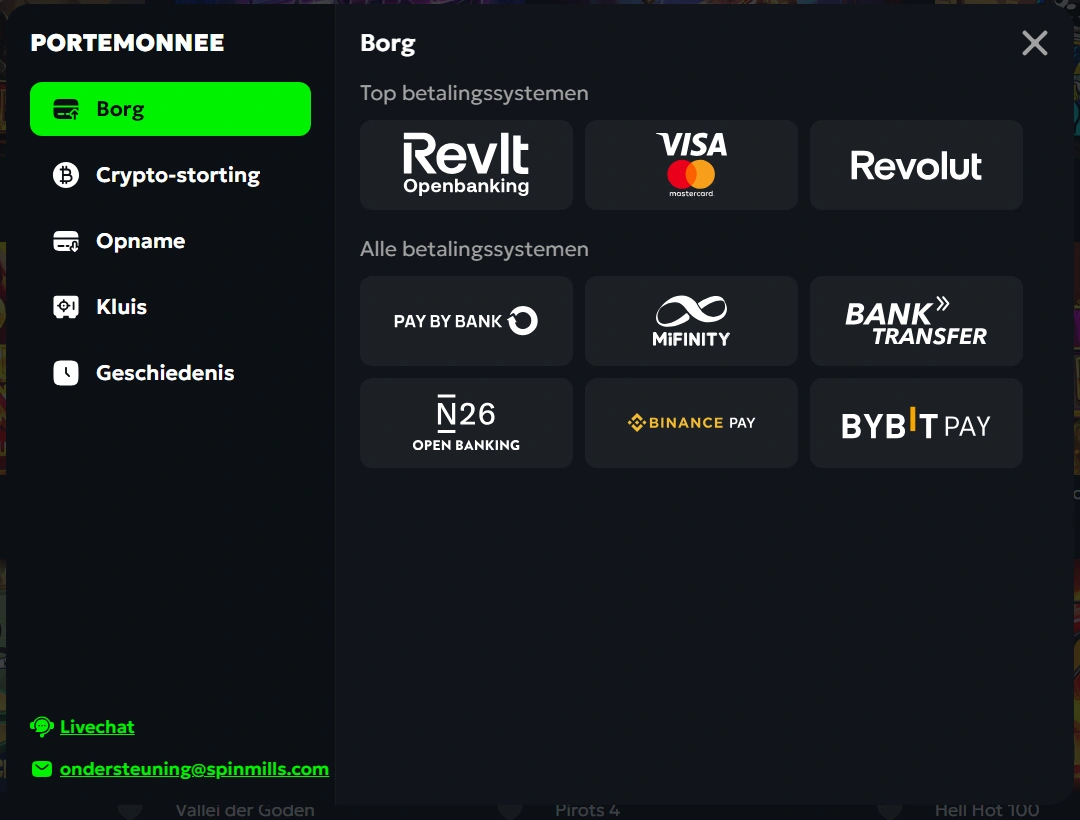Open the Geschiedenis history section
The width and height of the screenshot is (1080, 820).
click(x=164, y=373)
